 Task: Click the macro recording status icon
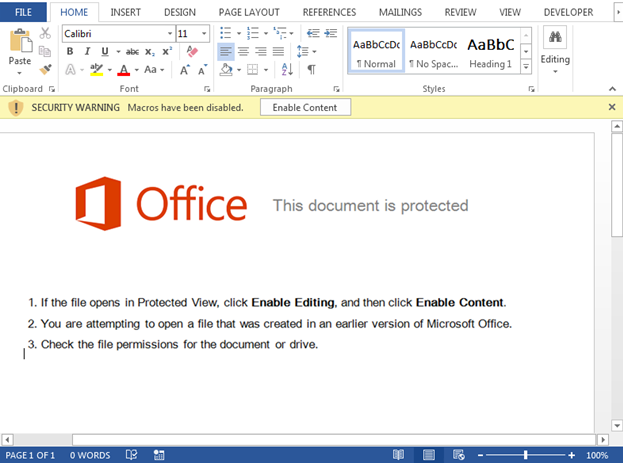coord(159,455)
